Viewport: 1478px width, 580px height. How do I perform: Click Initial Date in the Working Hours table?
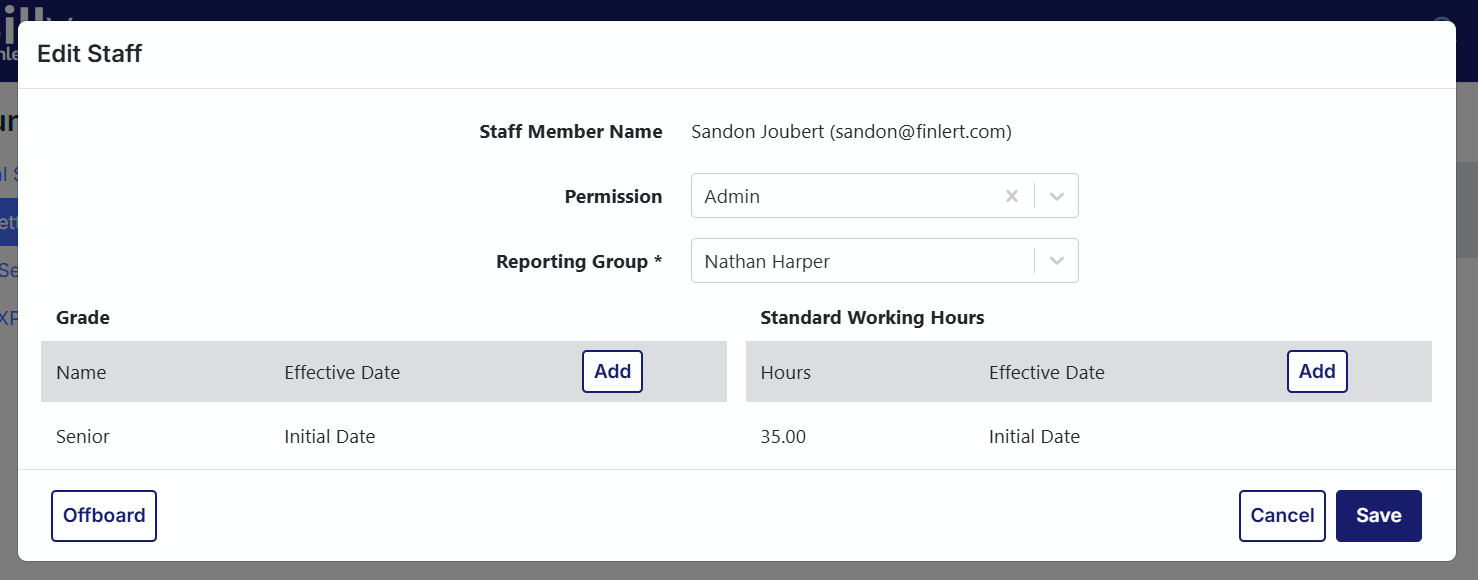pos(1034,437)
